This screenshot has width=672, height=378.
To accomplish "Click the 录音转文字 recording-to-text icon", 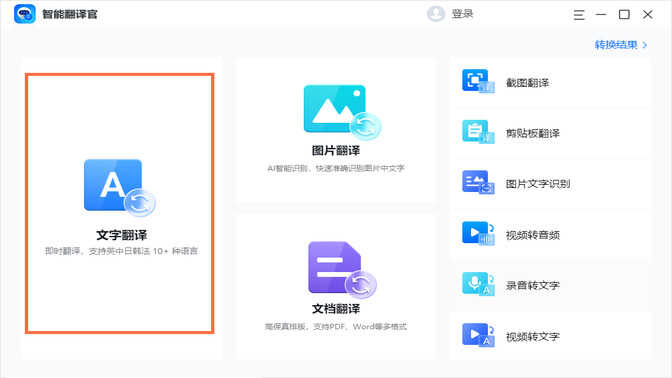I will click(x=478, y=284).
